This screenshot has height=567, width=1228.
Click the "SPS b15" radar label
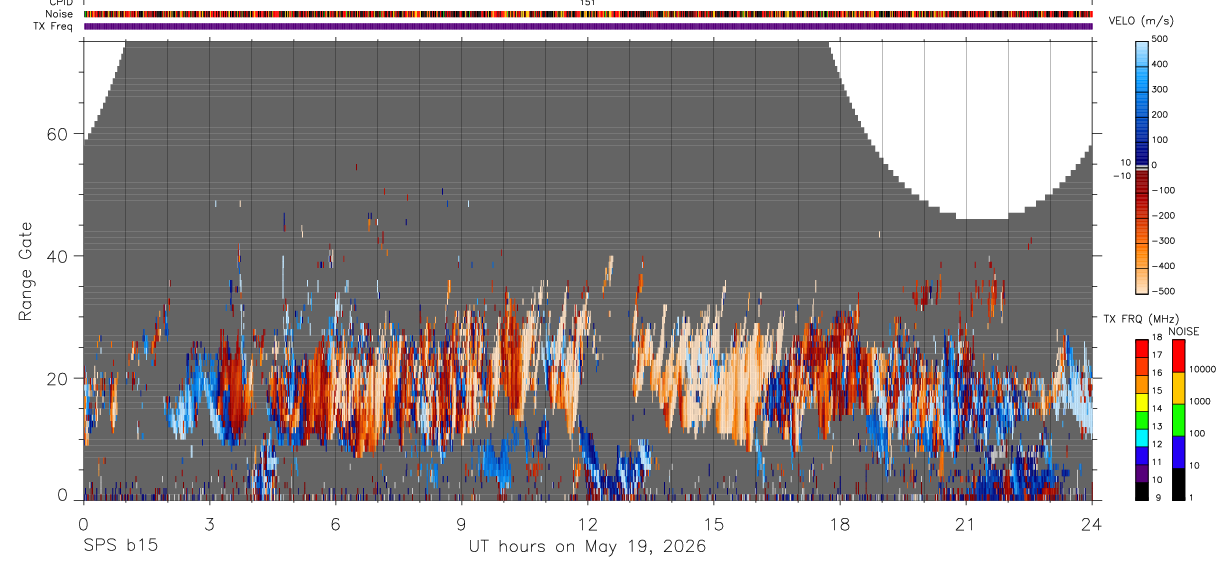pos(119,546)
